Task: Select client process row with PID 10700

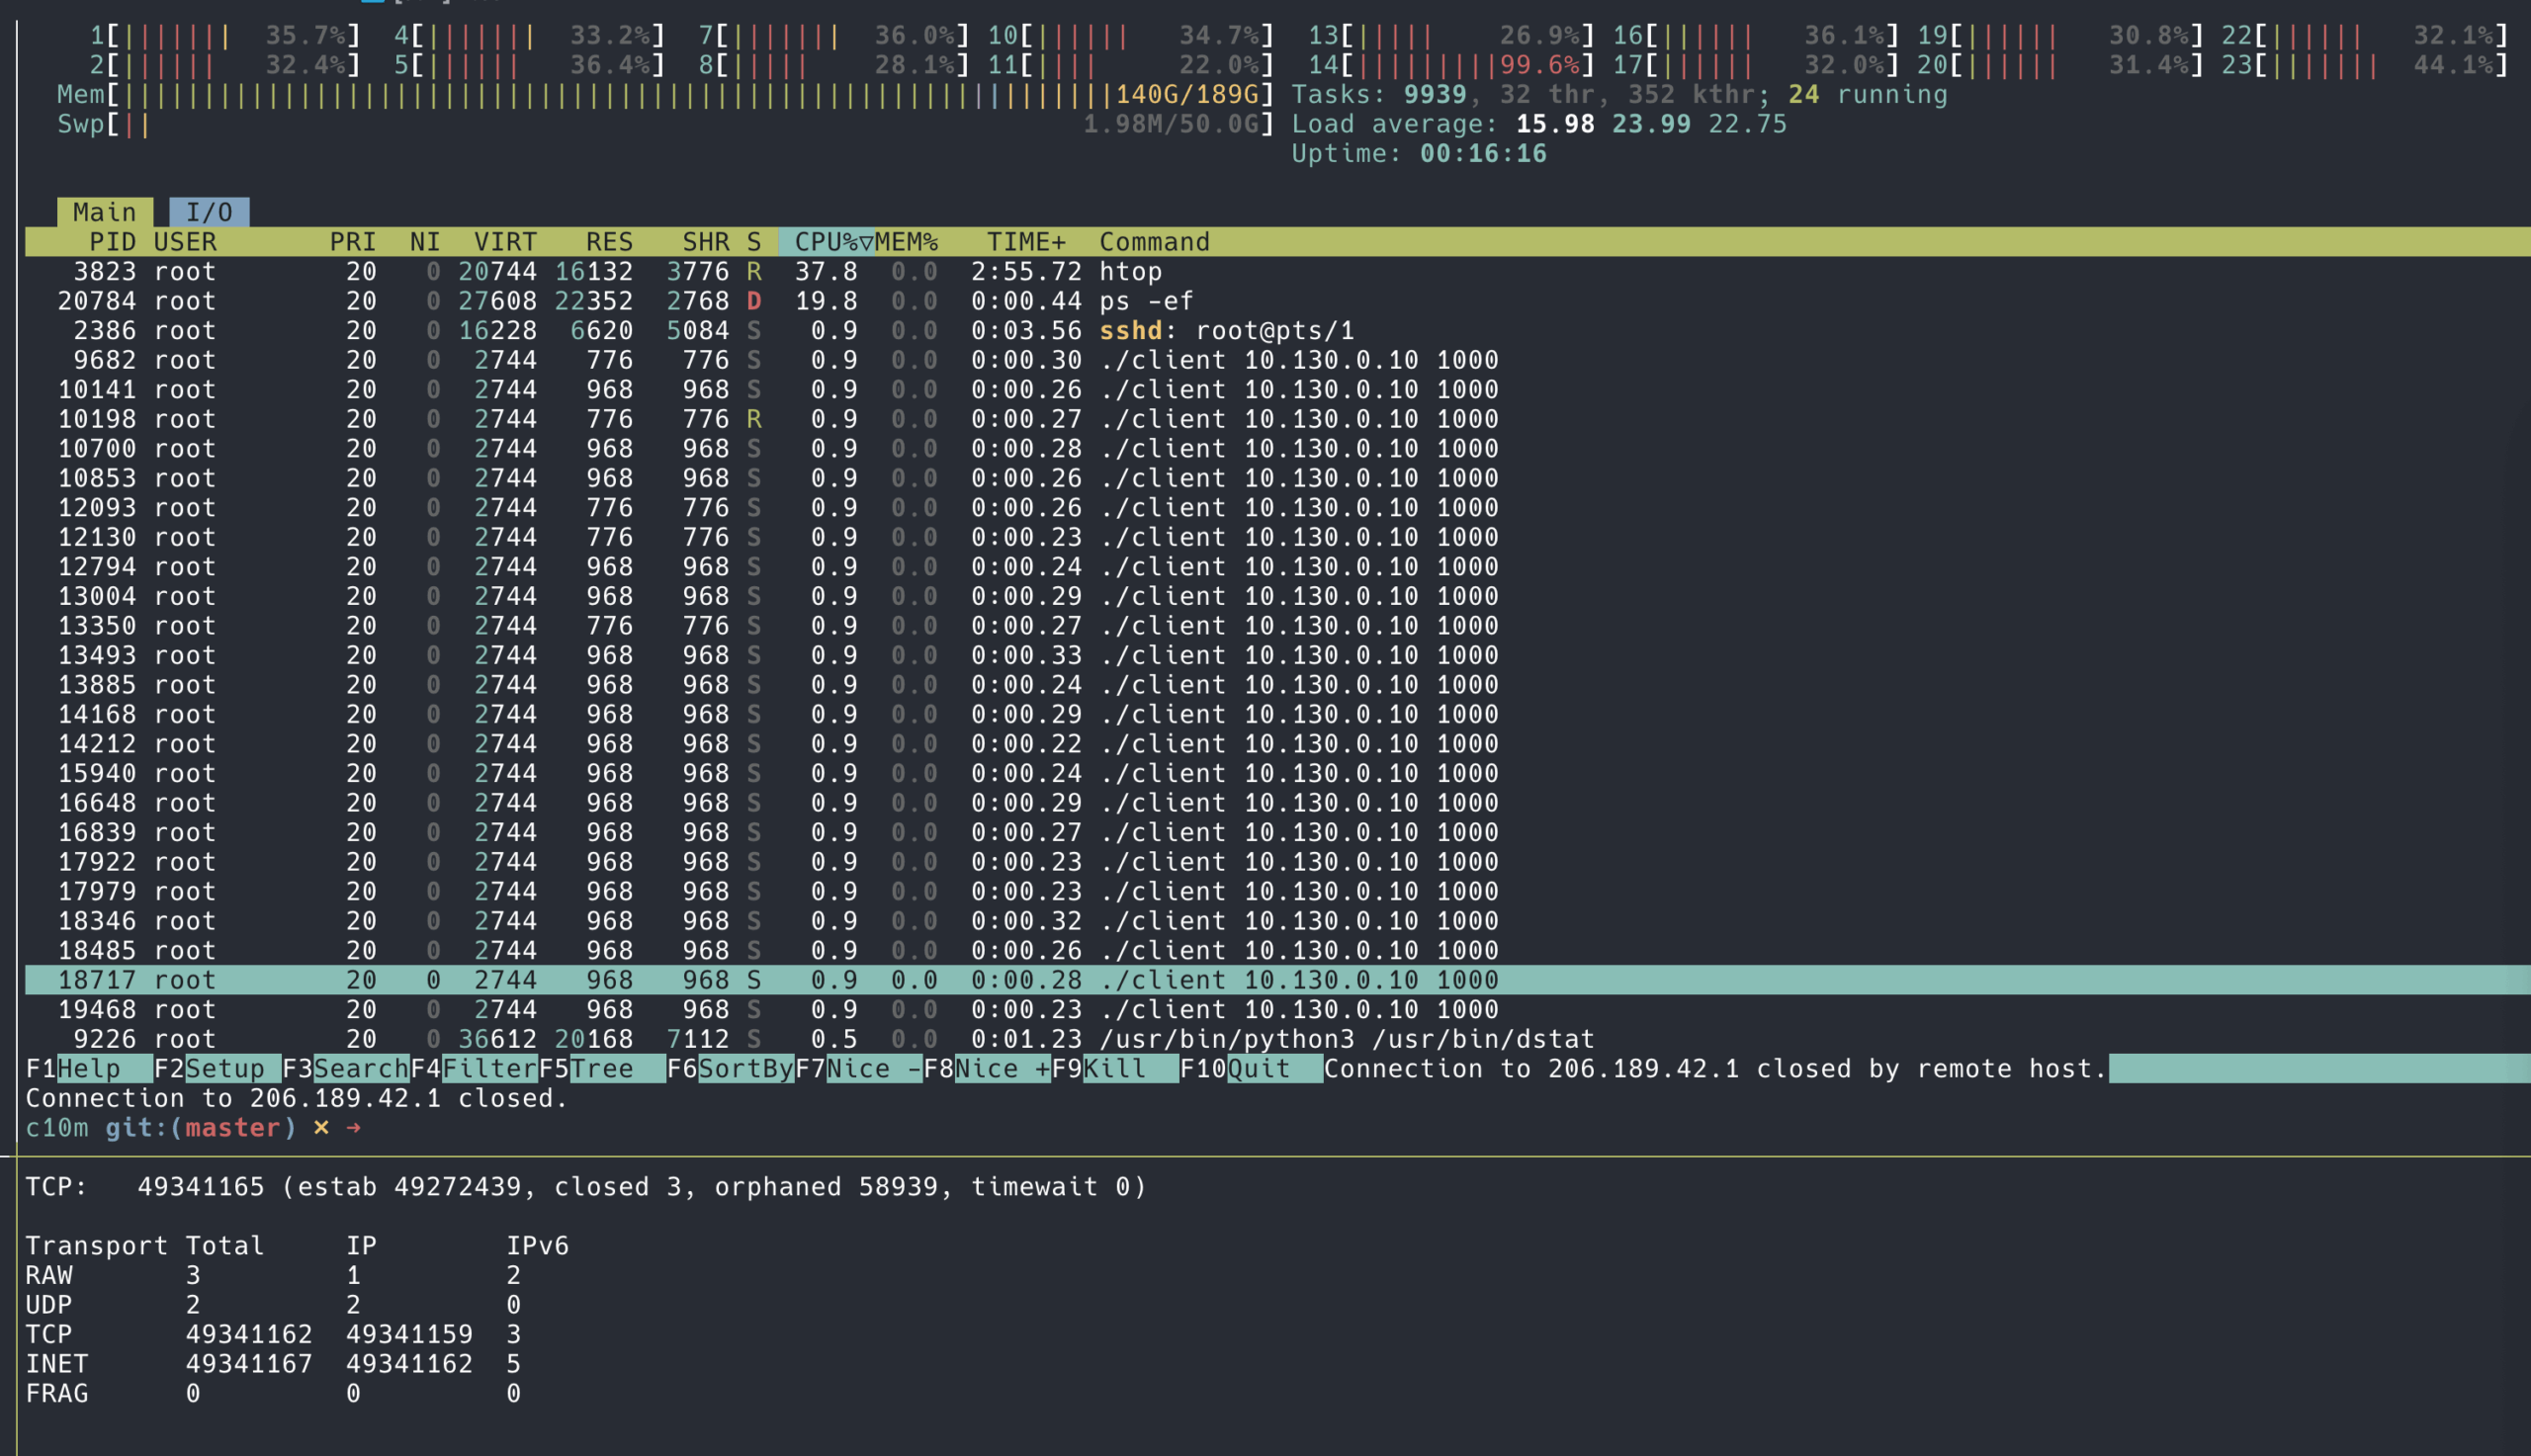Action: point(1278,449)
